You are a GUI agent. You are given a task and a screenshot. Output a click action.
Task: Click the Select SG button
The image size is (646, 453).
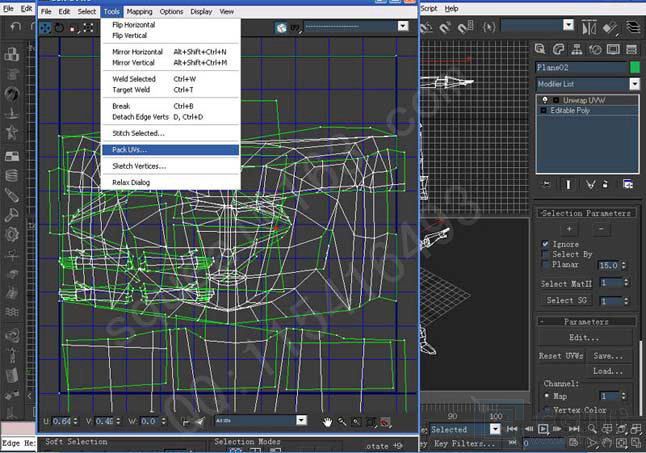coord(566,300)
